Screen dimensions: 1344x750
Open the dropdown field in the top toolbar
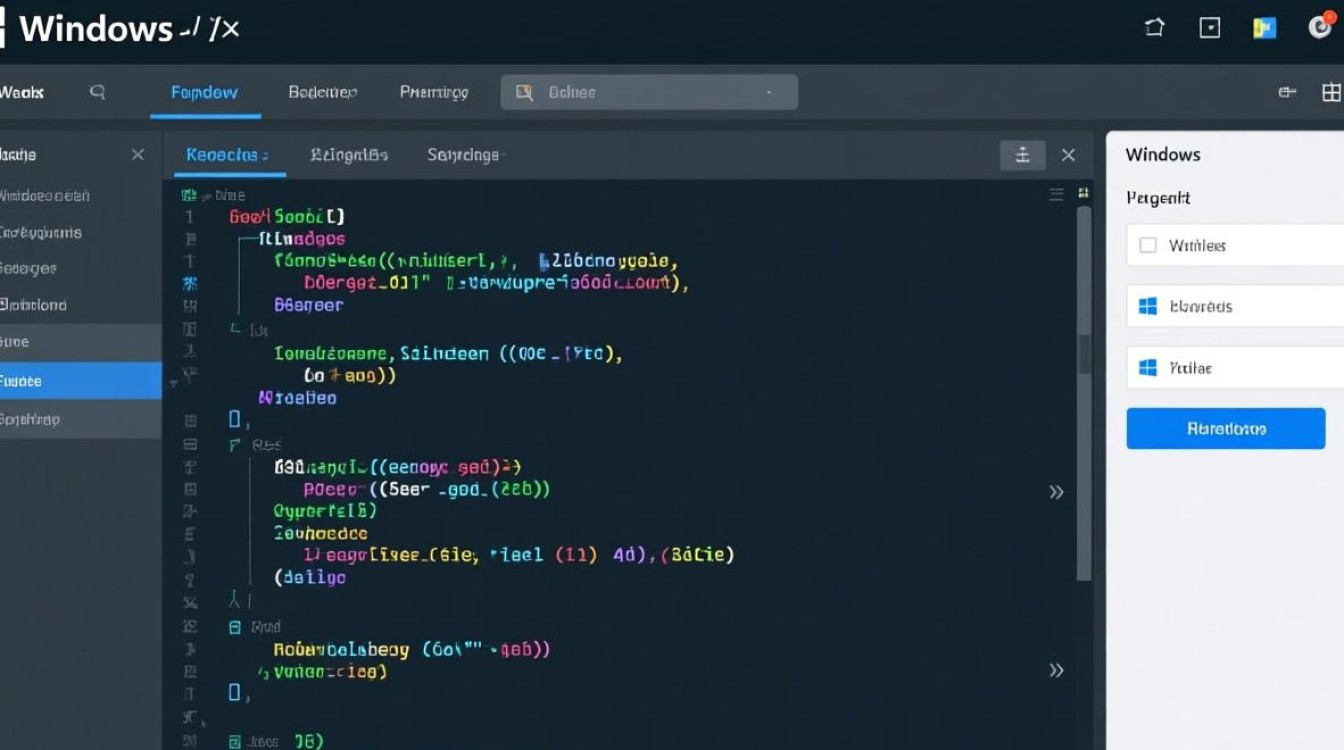(649, 92)
